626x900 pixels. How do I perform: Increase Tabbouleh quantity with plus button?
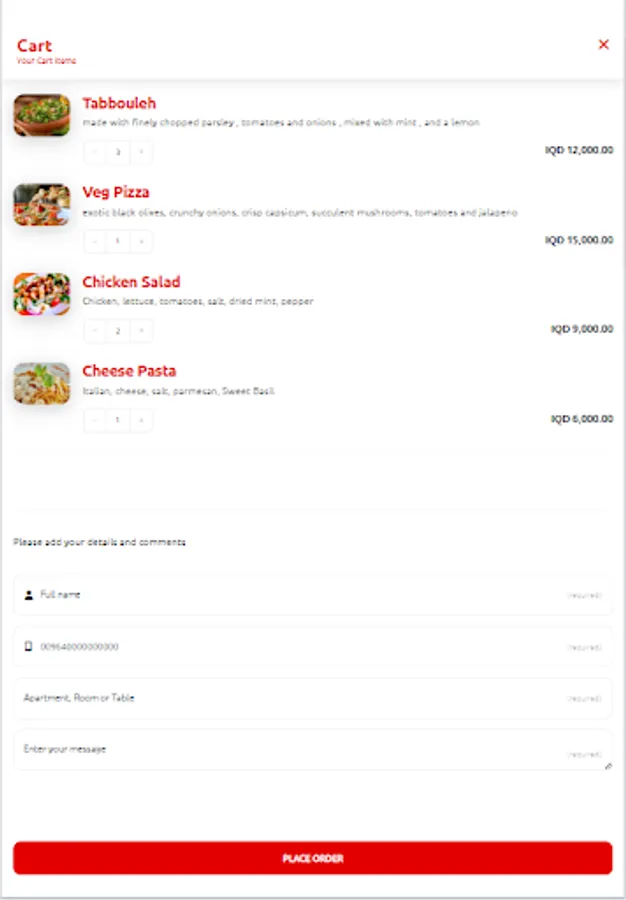(x=141, y=152)
